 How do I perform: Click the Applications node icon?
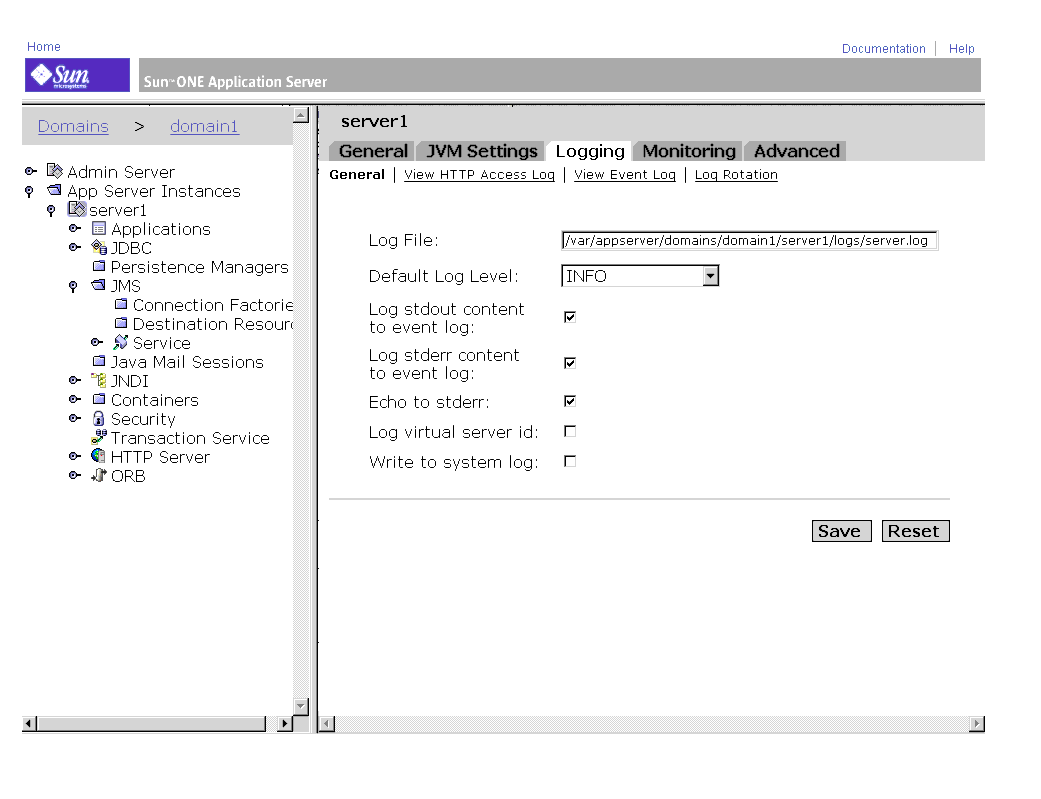point(99,228)
